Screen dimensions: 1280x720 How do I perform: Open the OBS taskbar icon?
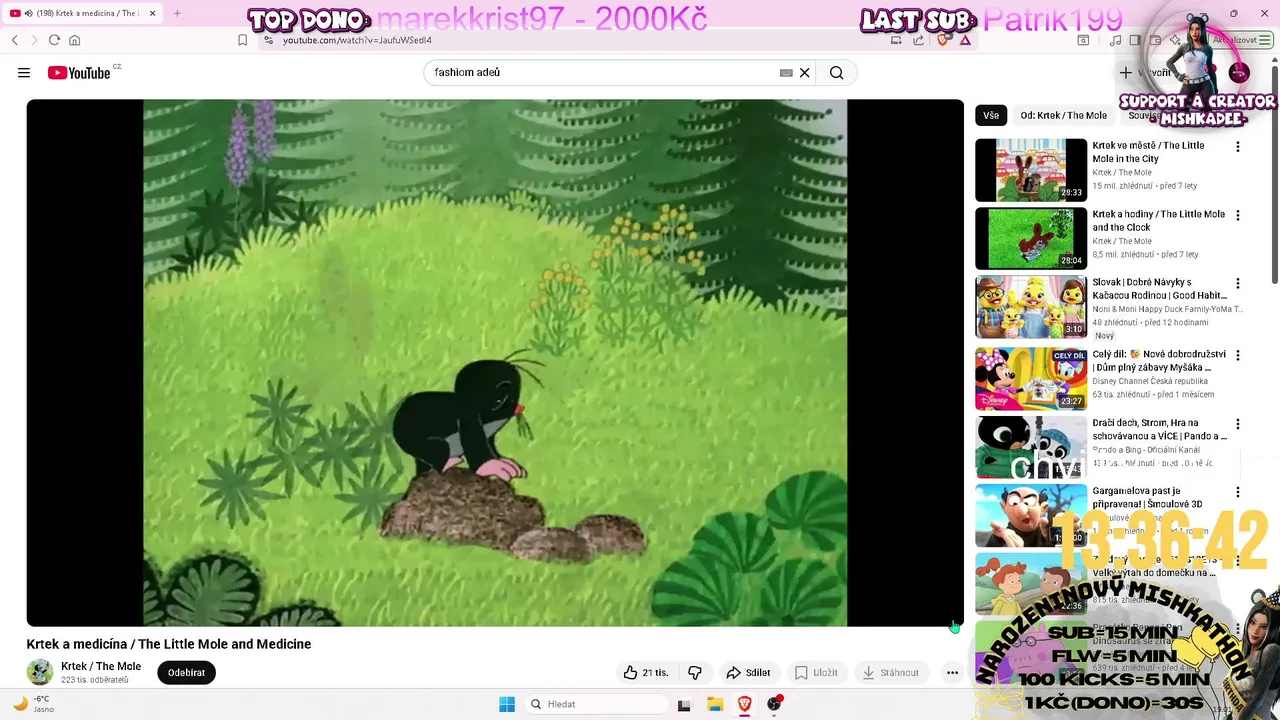coord(774,704)
